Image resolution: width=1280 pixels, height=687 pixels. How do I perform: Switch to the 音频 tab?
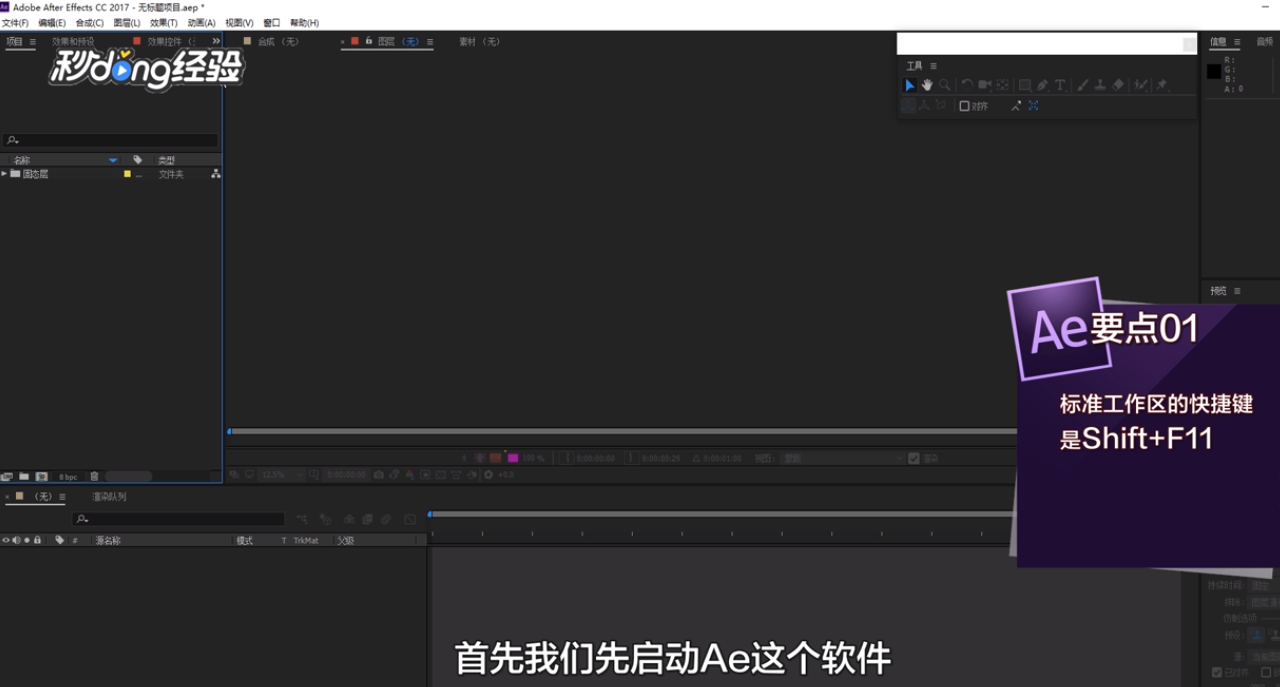pos(1265,42)
